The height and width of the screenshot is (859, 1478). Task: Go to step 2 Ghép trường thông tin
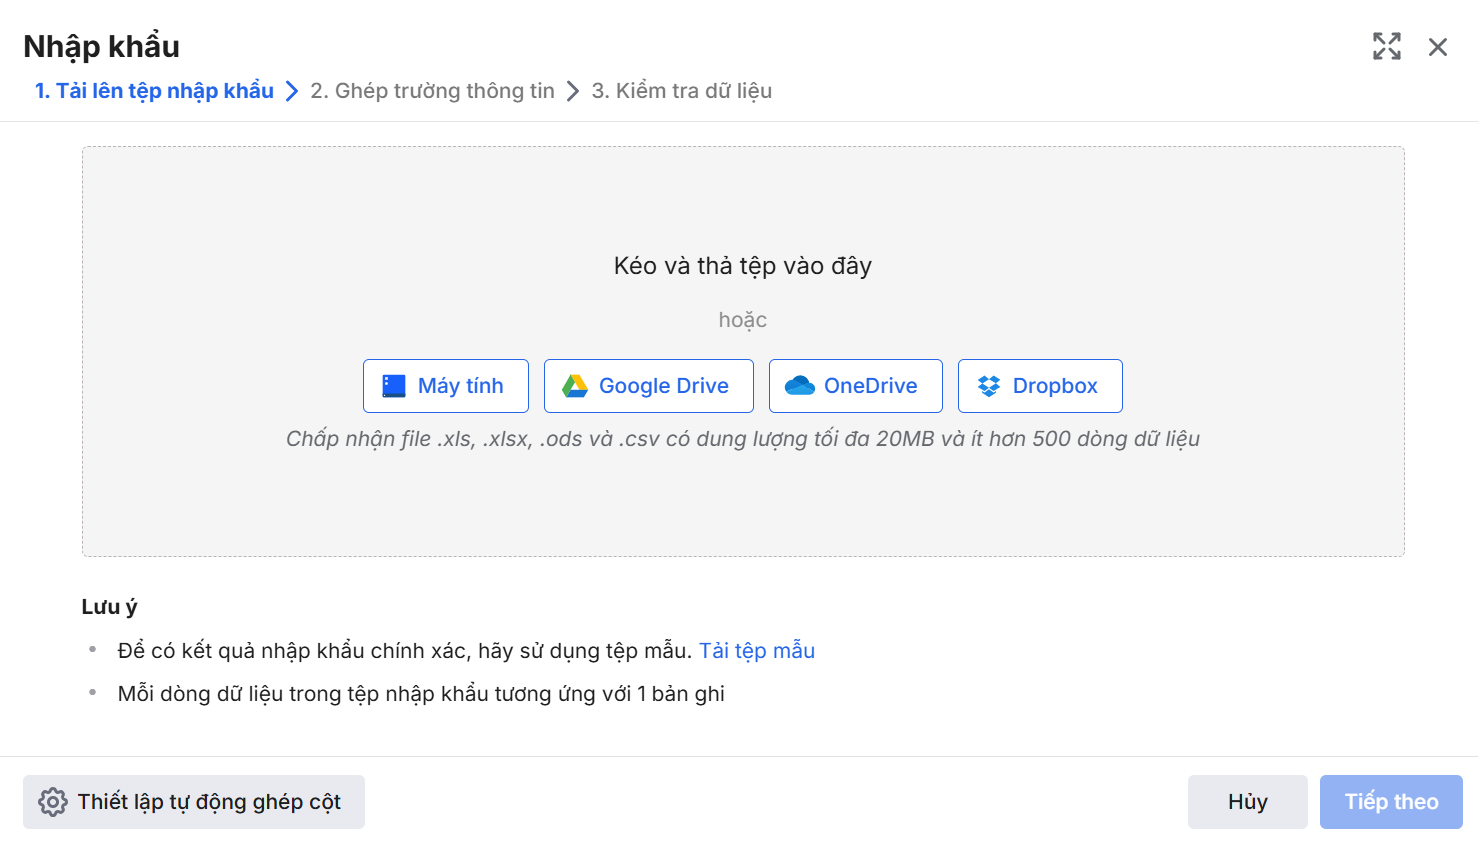point(432,91)
